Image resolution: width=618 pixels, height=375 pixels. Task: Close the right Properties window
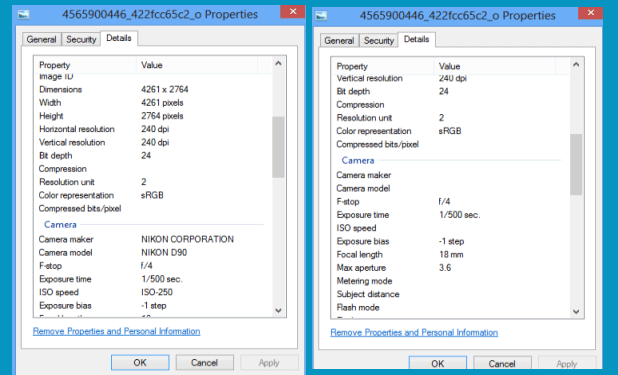pyautogui.click(x=590, y=13)
